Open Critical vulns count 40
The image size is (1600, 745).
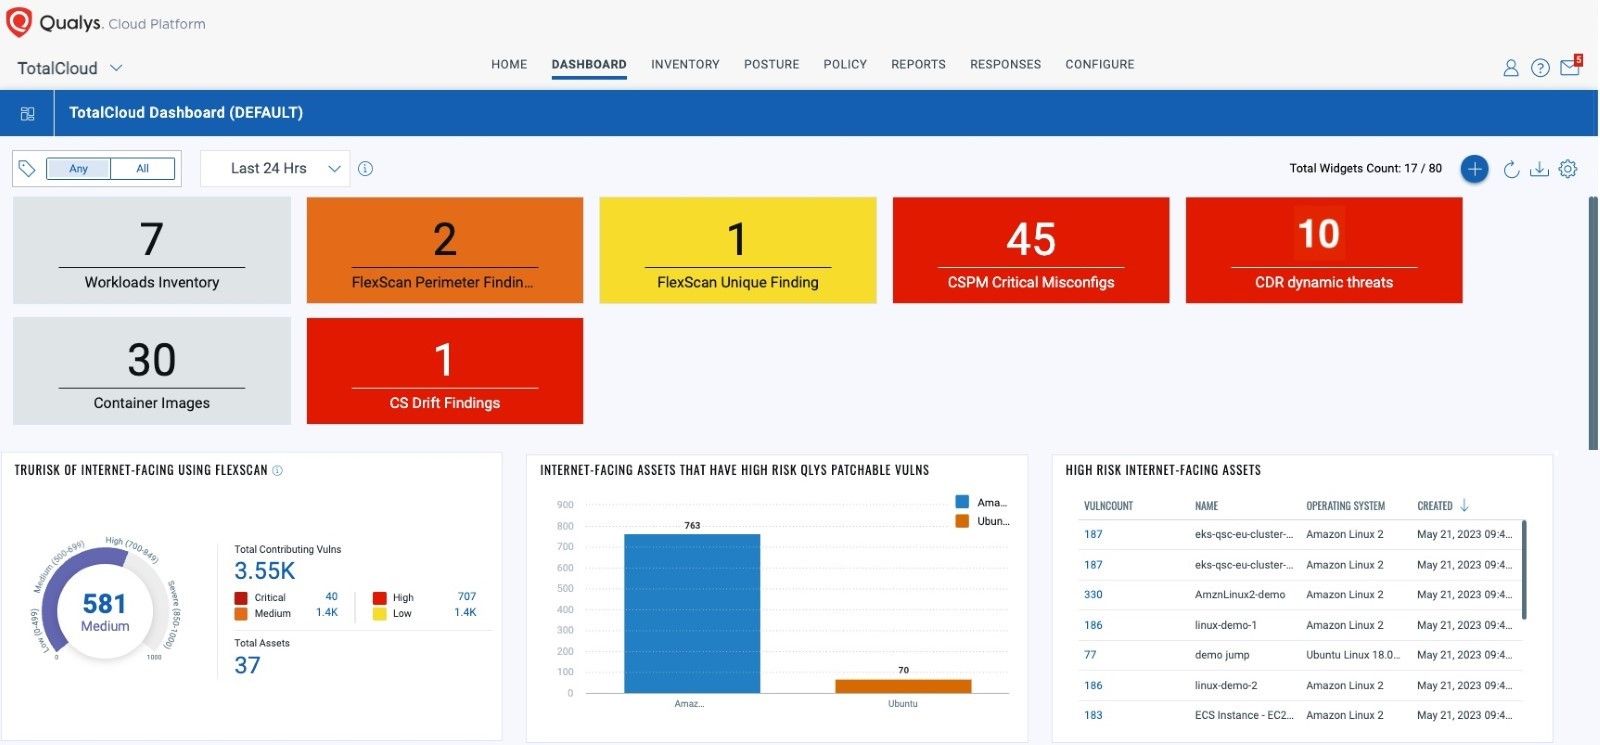[x=331, y=597]
